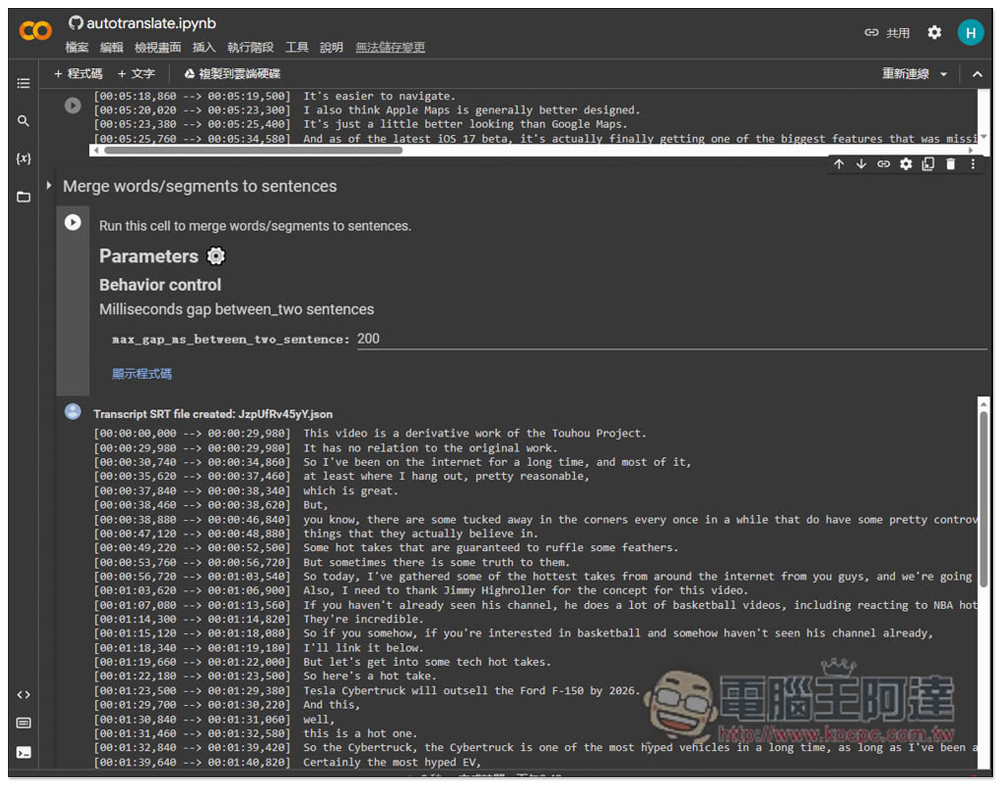Screen dimensions: 1000x786
Task: Collapse the Merge words/segments section
Action: coord(48,186)
